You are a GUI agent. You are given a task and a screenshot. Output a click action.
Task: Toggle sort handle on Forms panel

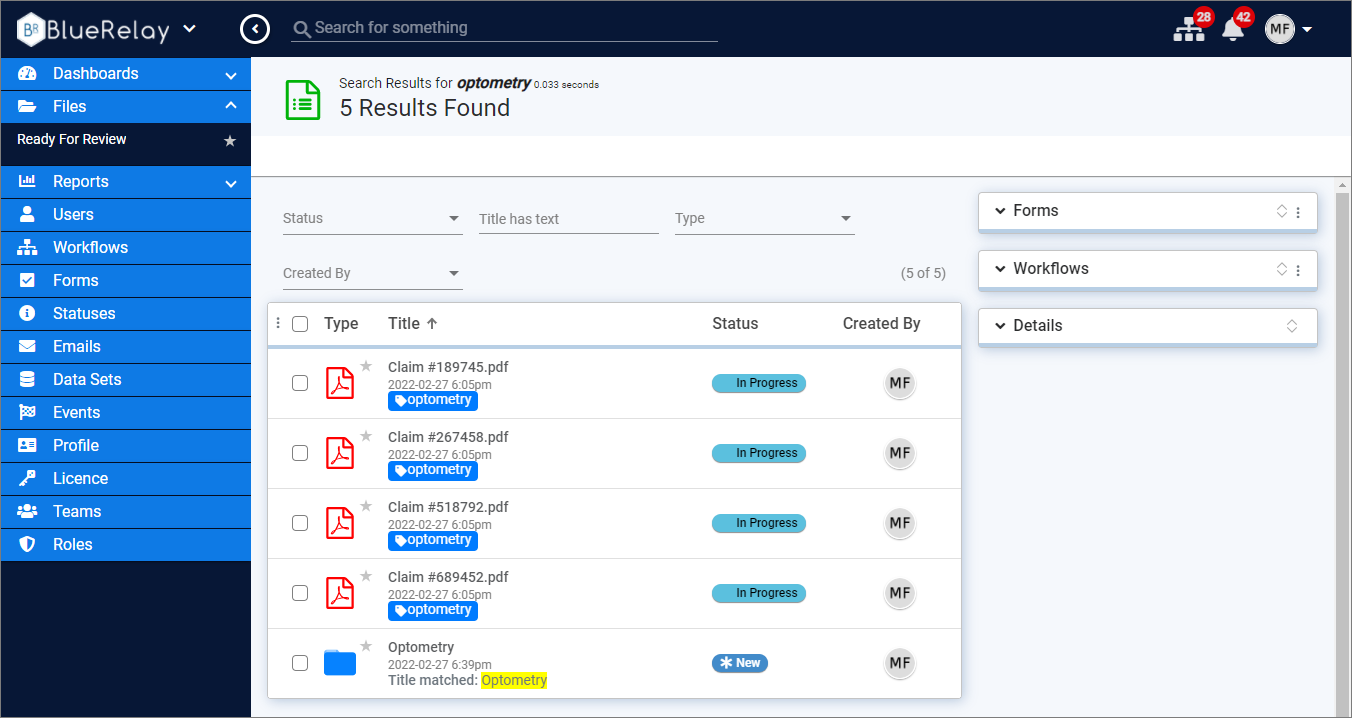(x=1282, y=211)
